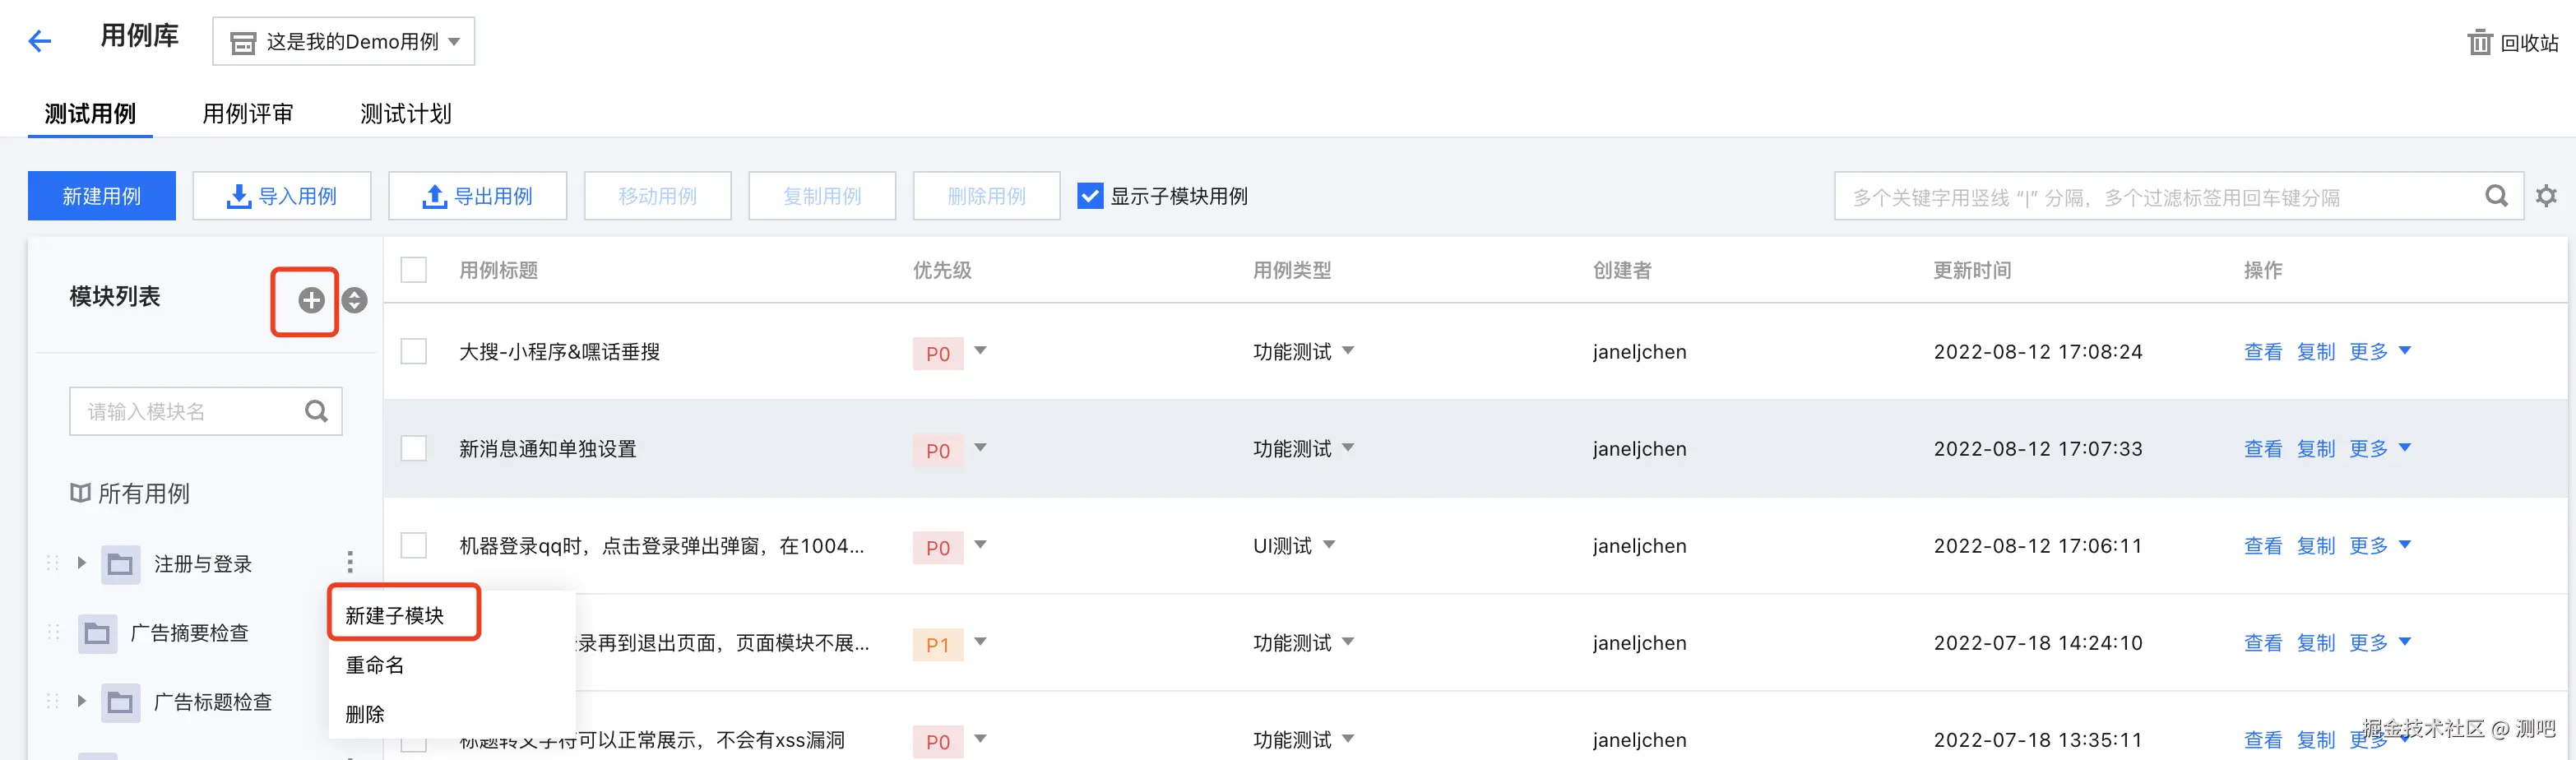Click the back arrow icon
Viewport: 2576px width, 760px height.
tap(40, 41)
